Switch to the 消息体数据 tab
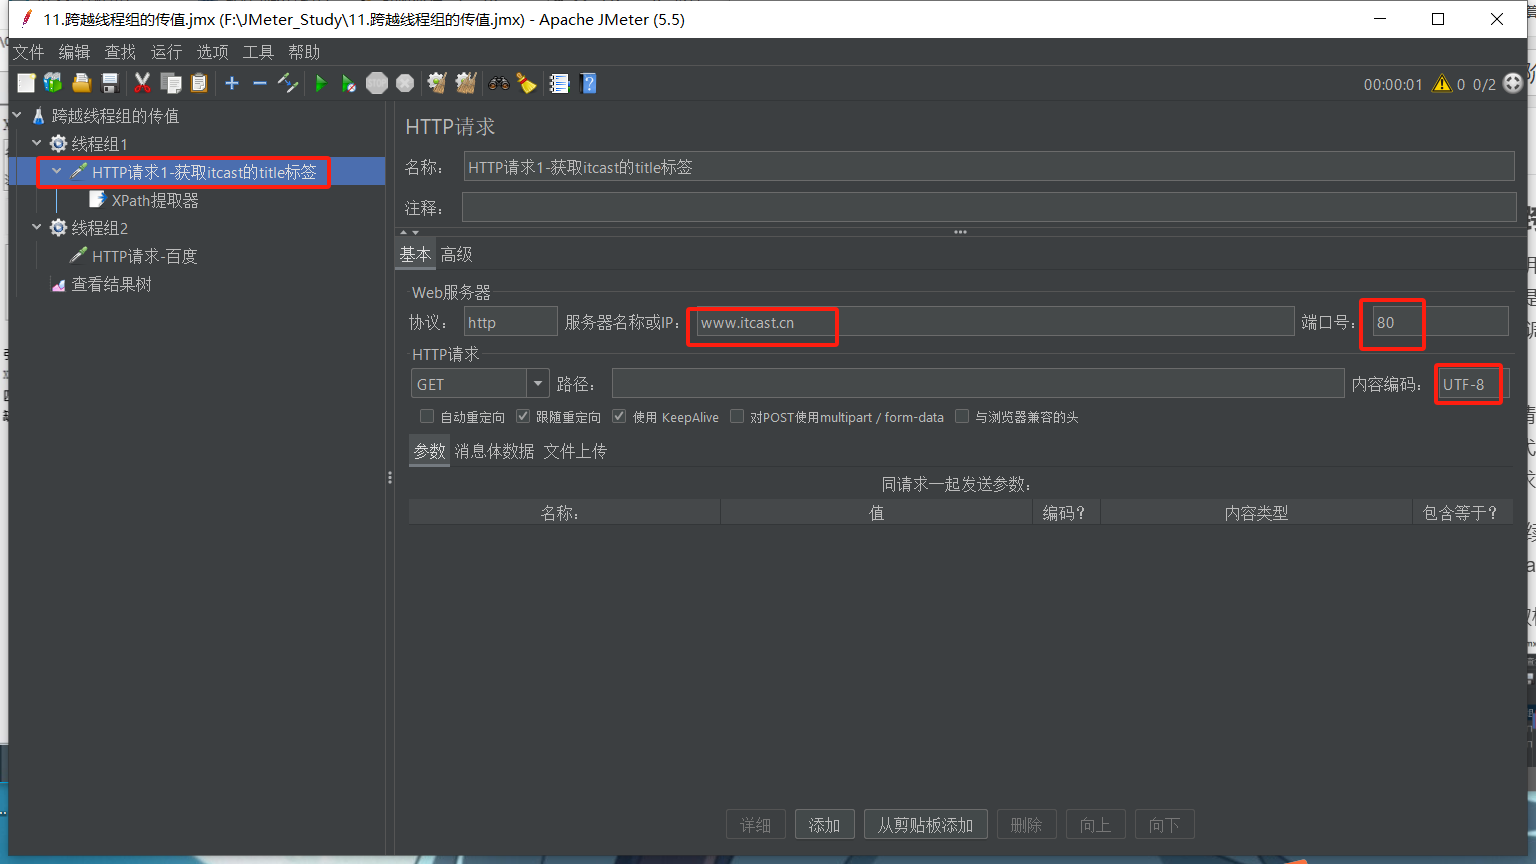 pyautogui.click(x=494, y=451)
